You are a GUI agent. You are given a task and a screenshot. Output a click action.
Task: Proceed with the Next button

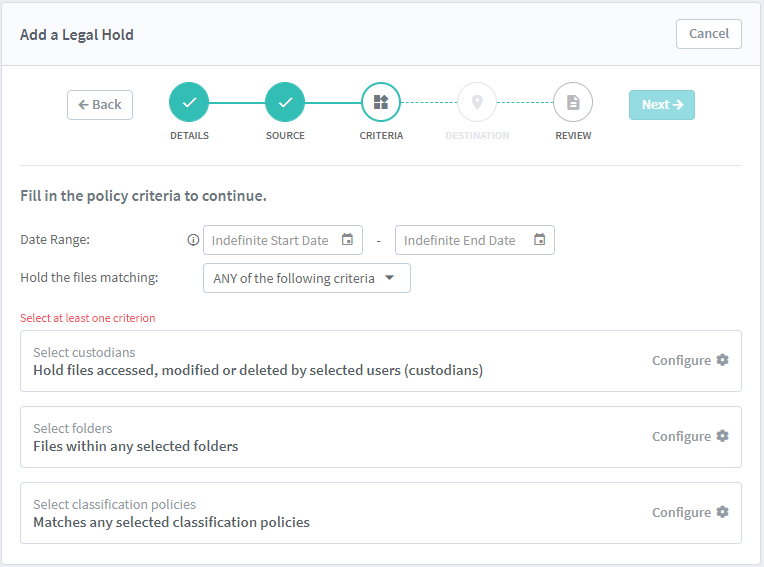point(662,105)
